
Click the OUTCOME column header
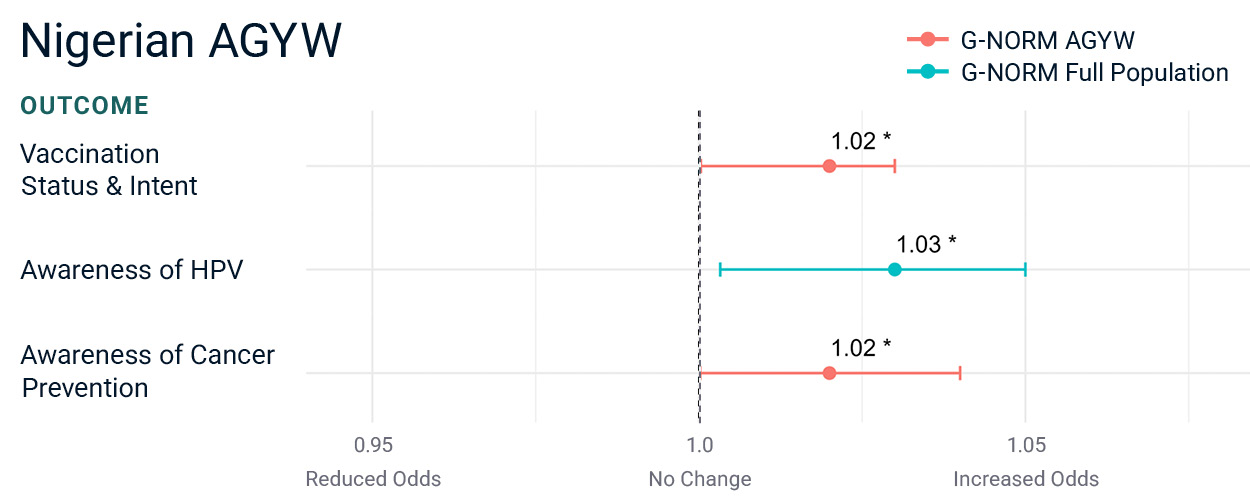pyautogui.click(x=85, y=105)
